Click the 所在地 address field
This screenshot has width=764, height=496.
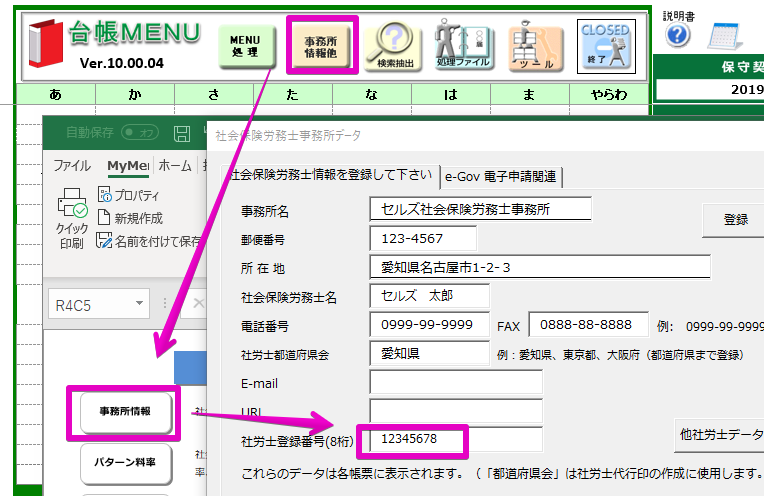coord(540,267)
